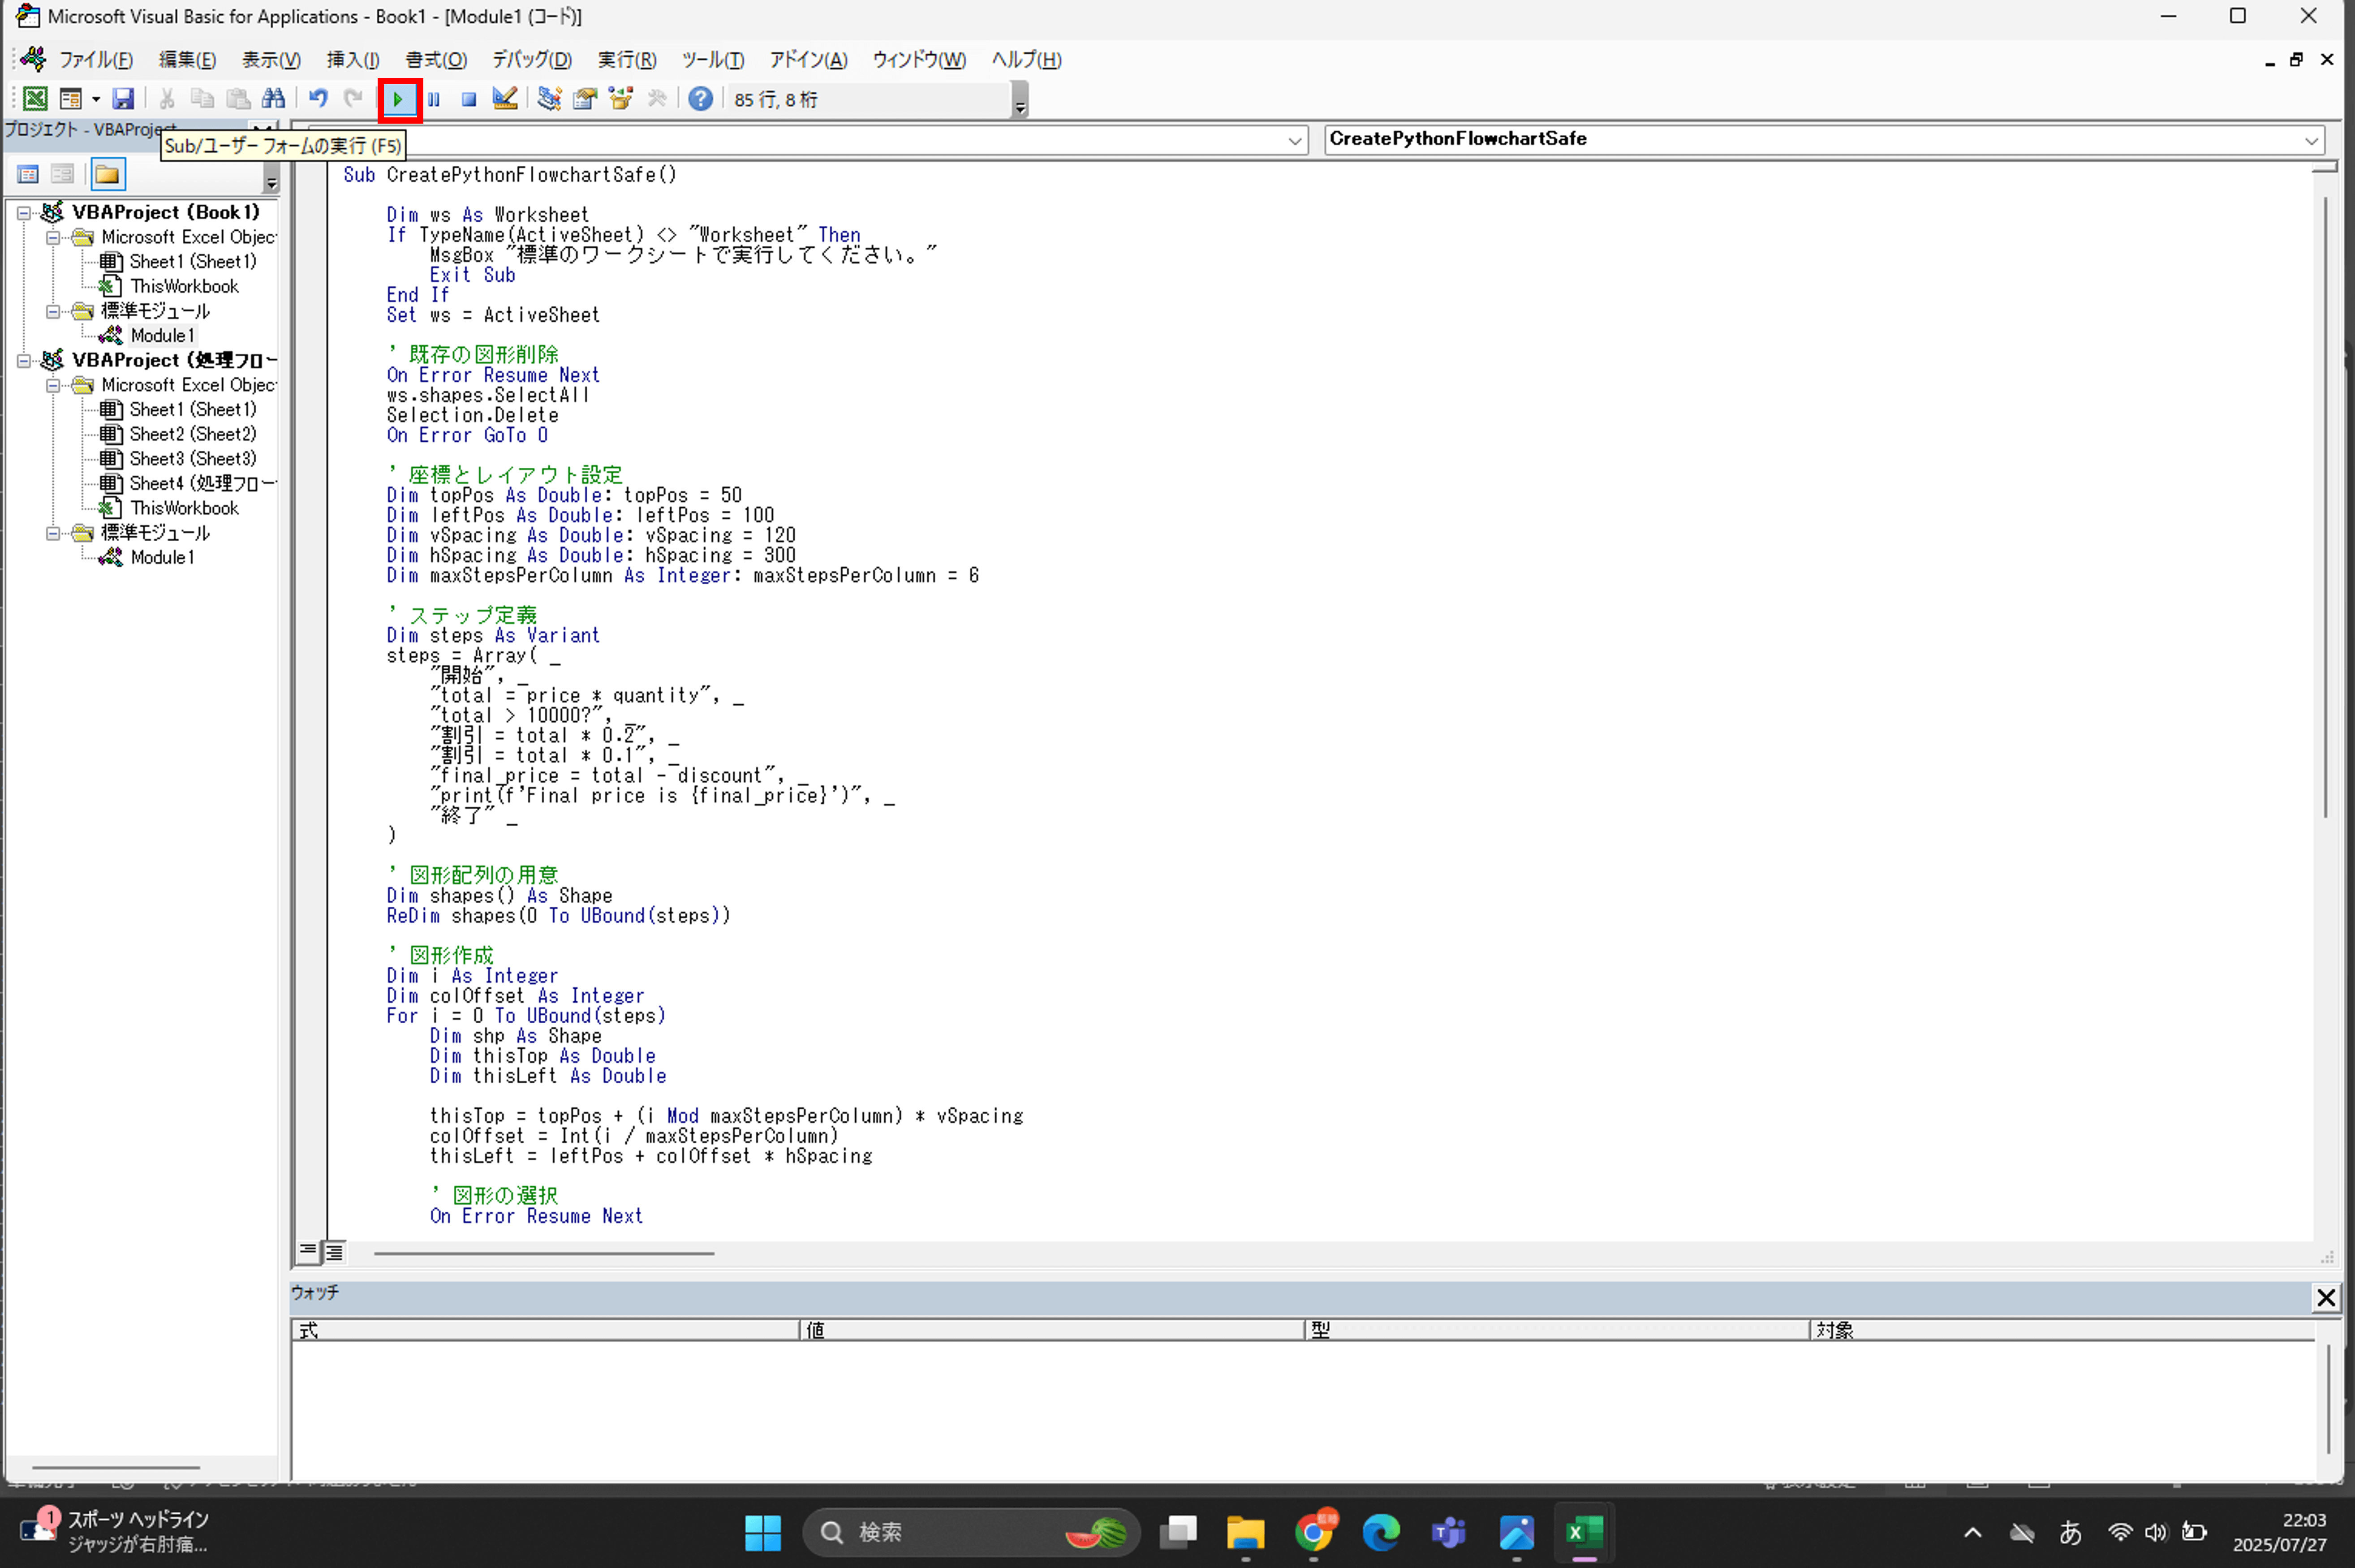Click the 型 column header in Watch
Image resolution: width=2355 pixels, height=1568 pixels.
[x=1558, y=1331]
